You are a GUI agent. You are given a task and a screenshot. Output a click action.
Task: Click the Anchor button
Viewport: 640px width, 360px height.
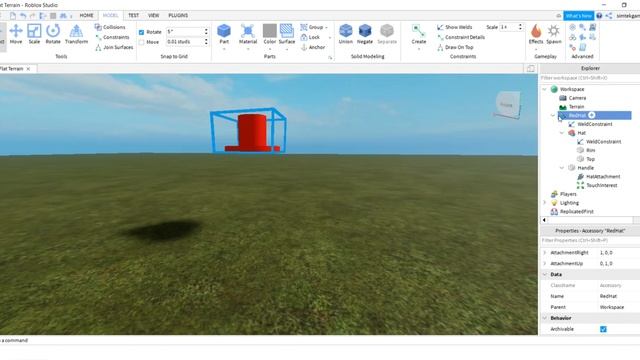coord(313,47)
